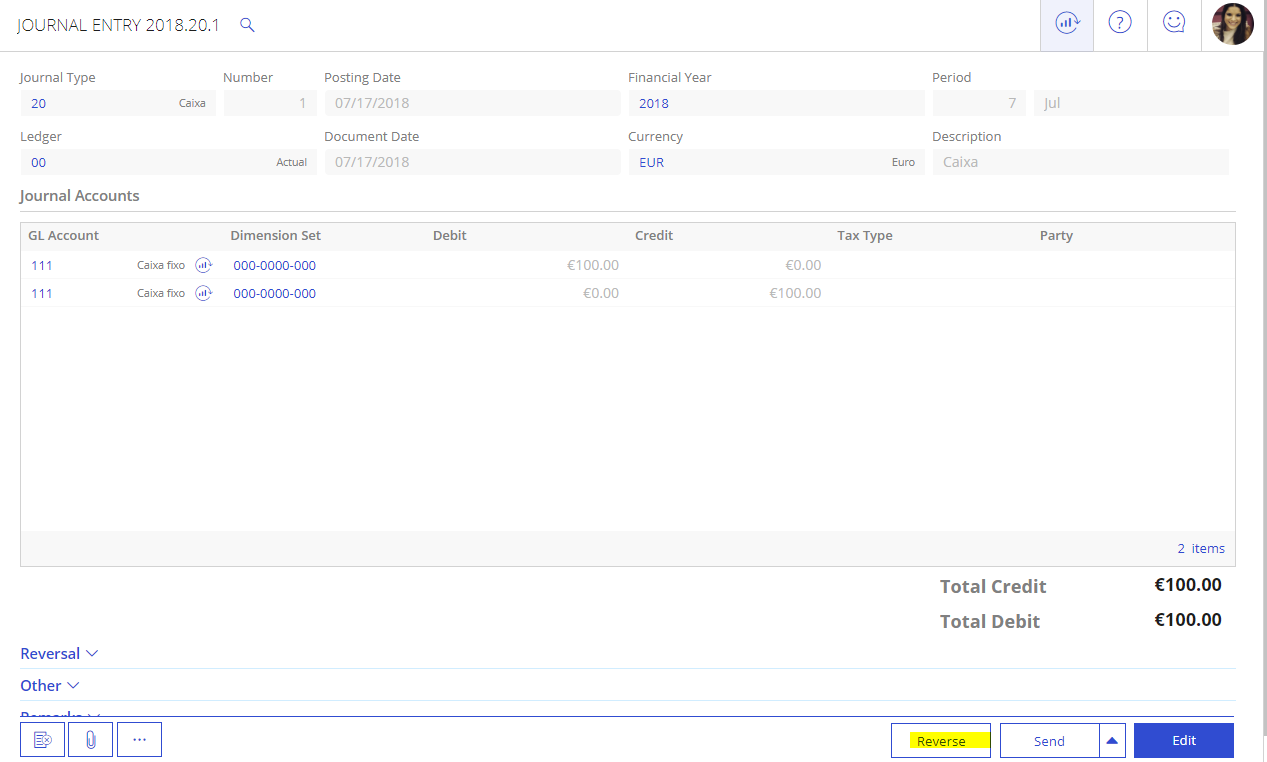Open dimension set 000-0000-000 in the credit row
The width and height of the screenshot is (1267, 762).
tap(275, 293)
